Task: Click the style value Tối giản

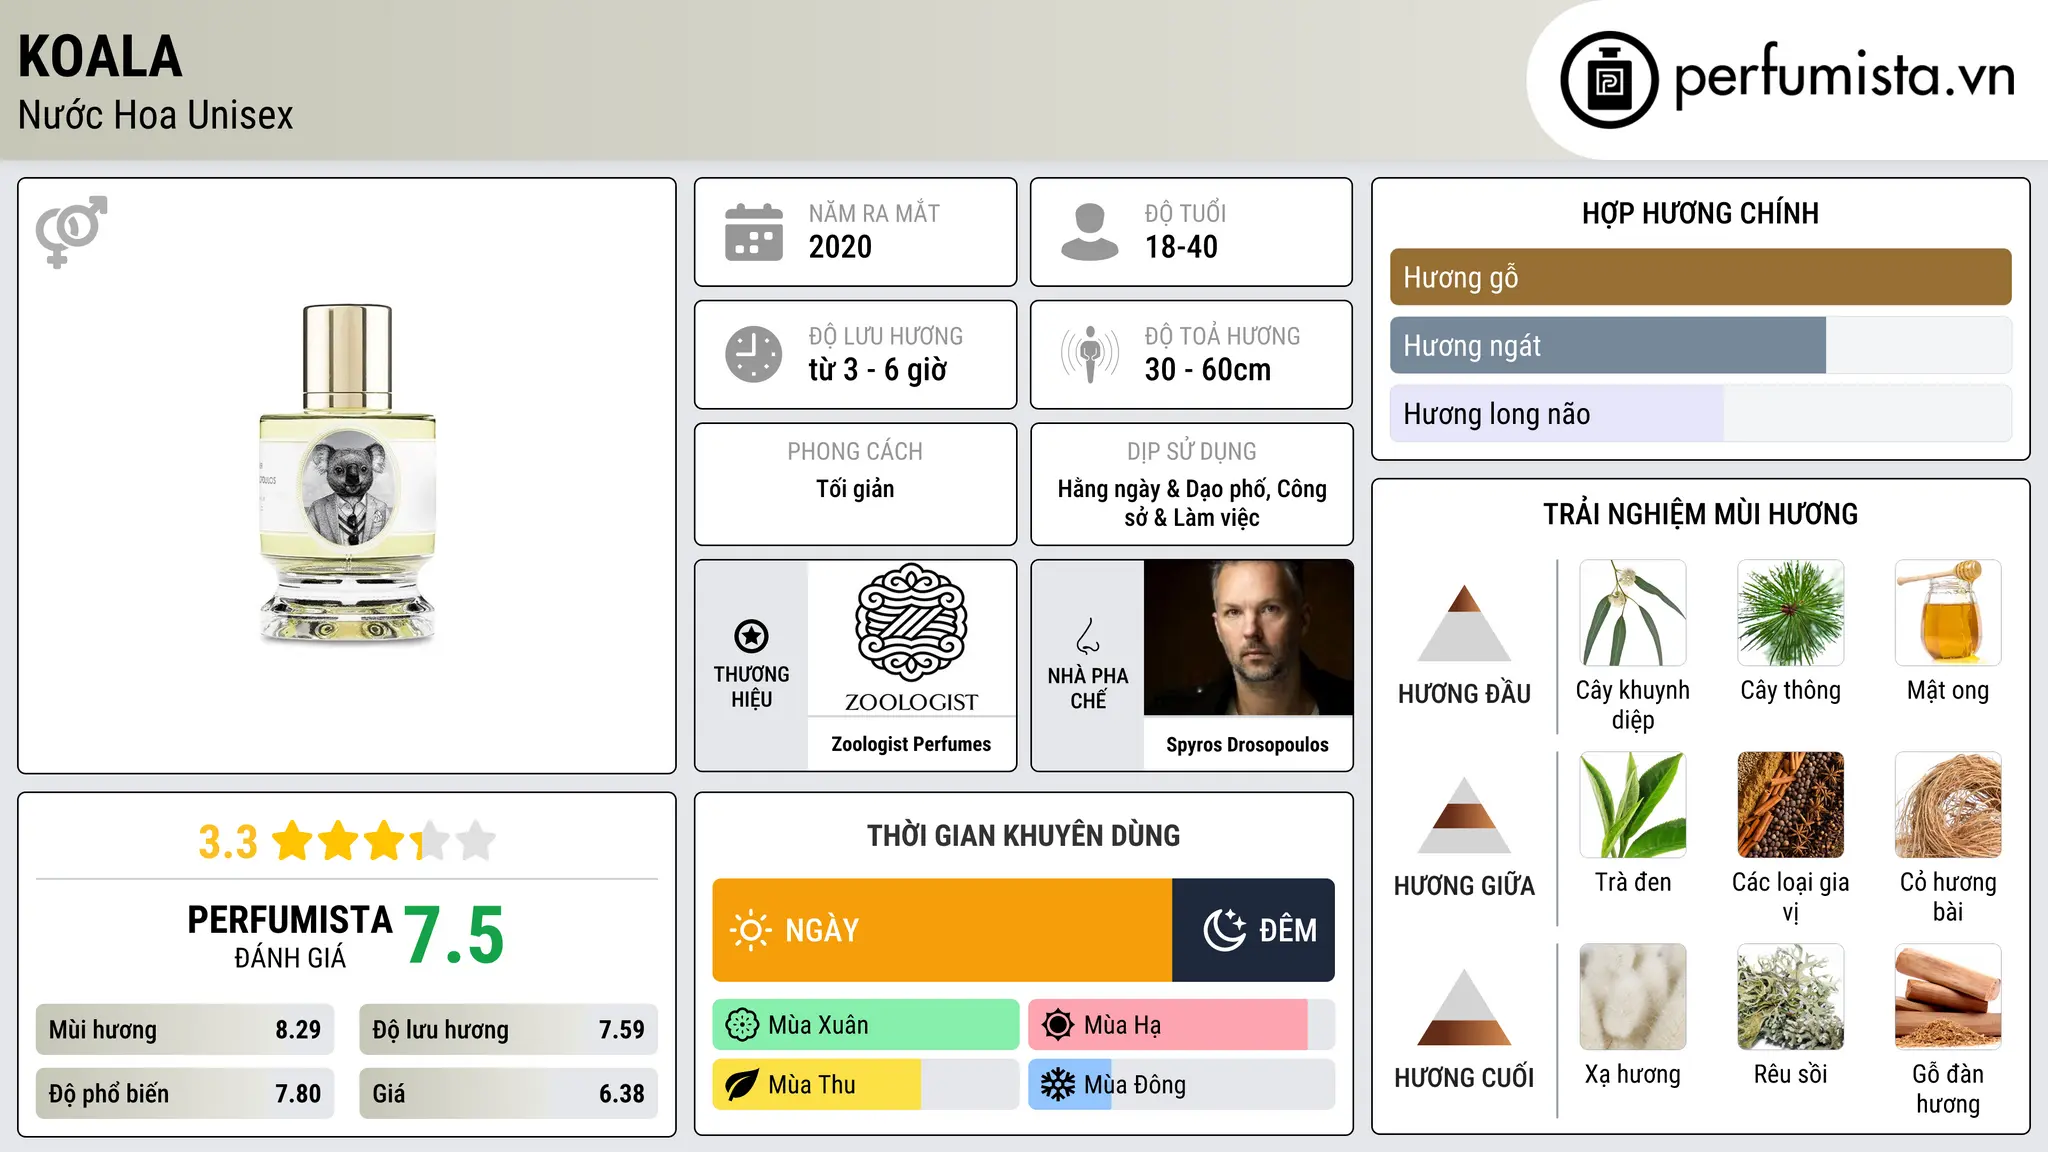Action: 855,489
